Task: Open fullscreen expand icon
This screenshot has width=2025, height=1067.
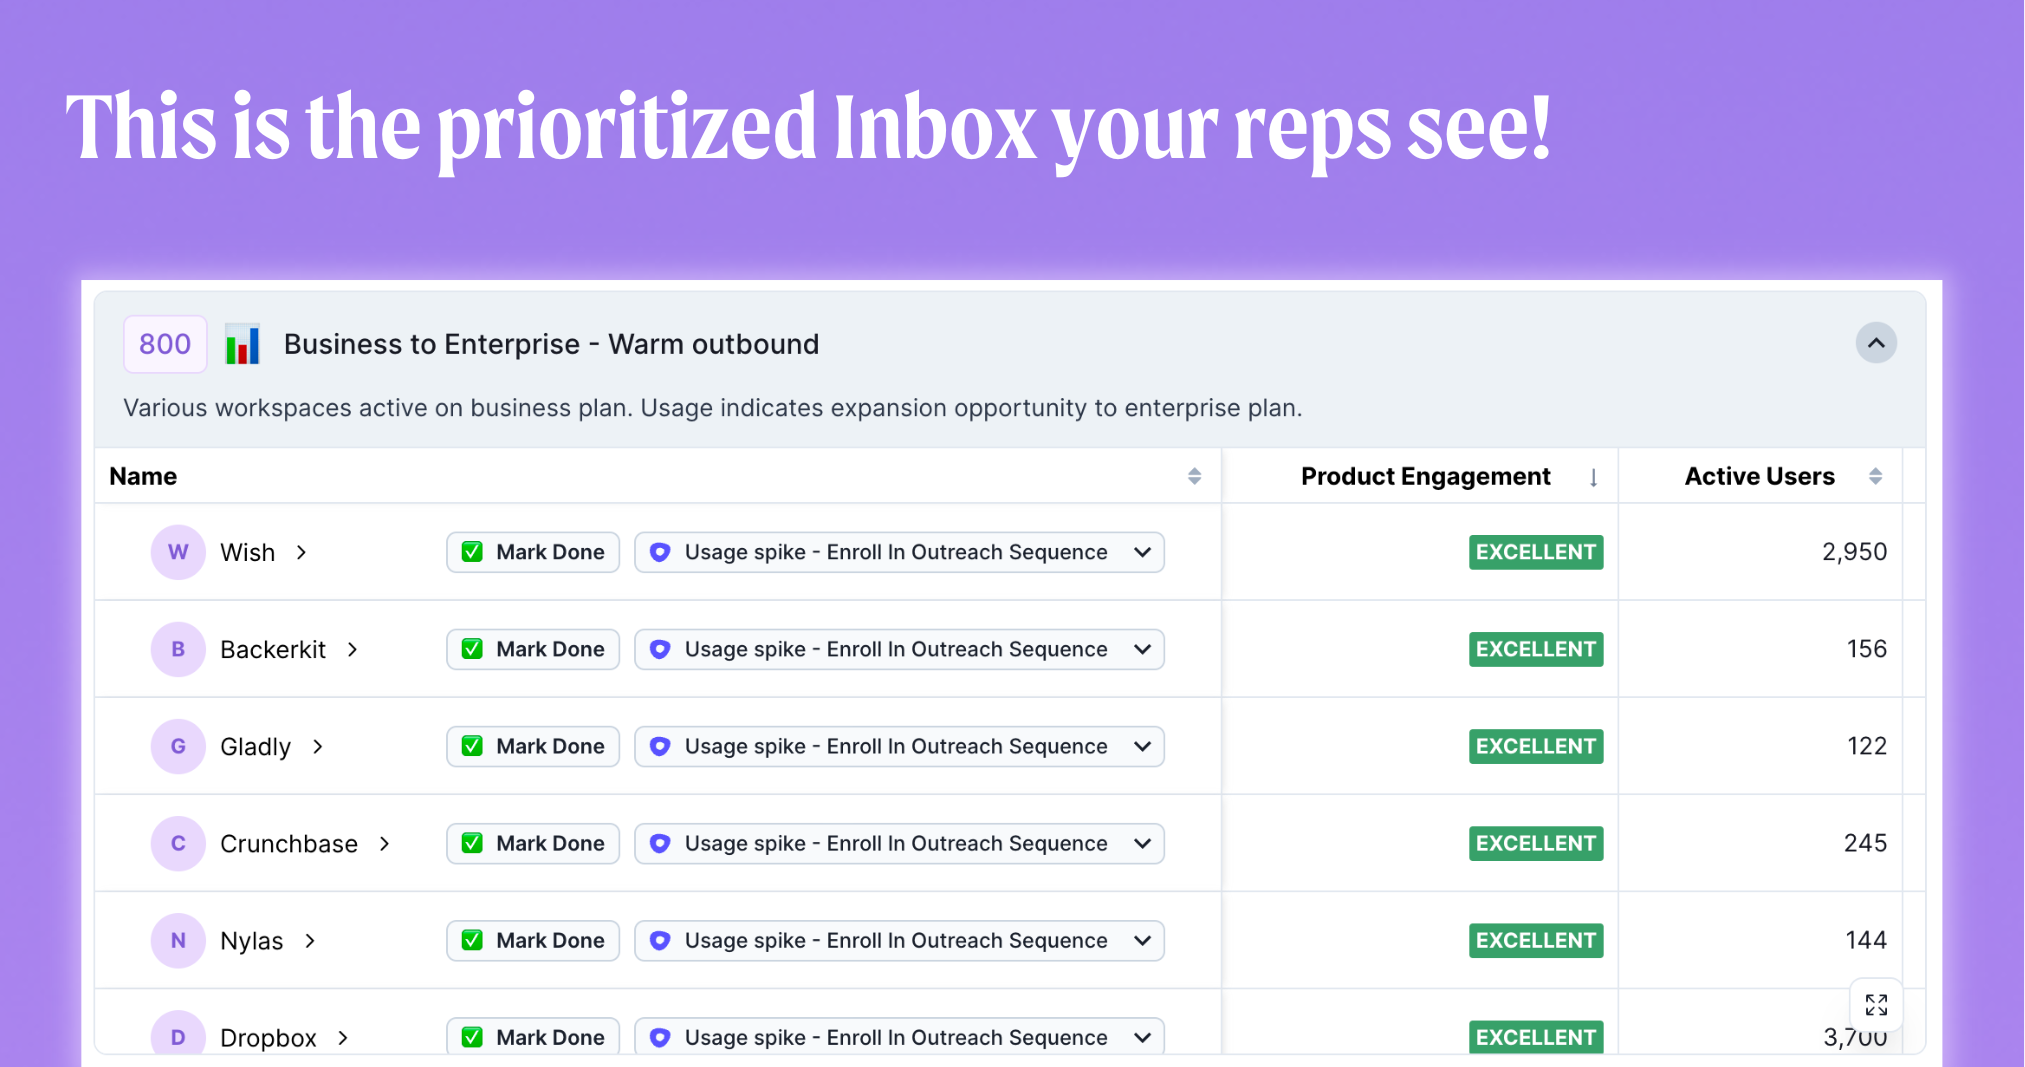Action: click(1876, 1004)
